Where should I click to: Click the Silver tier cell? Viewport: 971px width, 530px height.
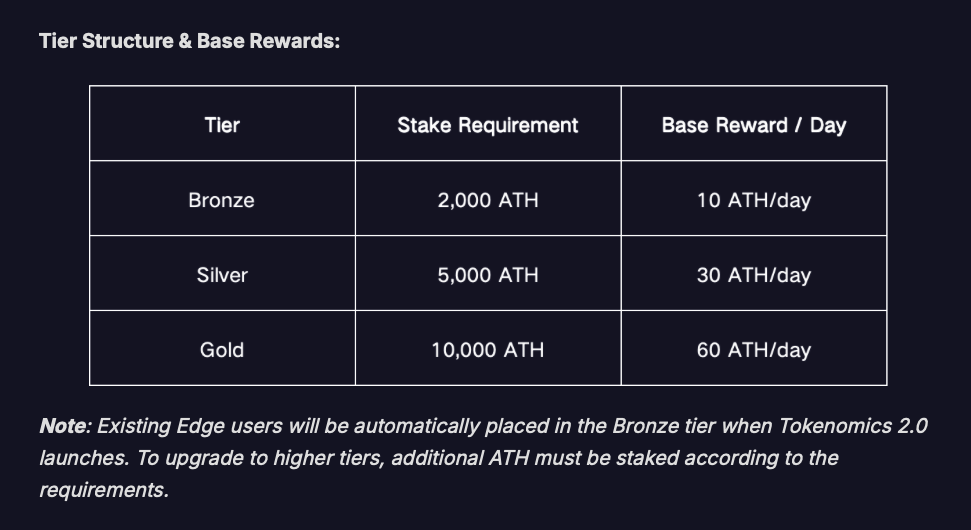[x=222, y=273]
